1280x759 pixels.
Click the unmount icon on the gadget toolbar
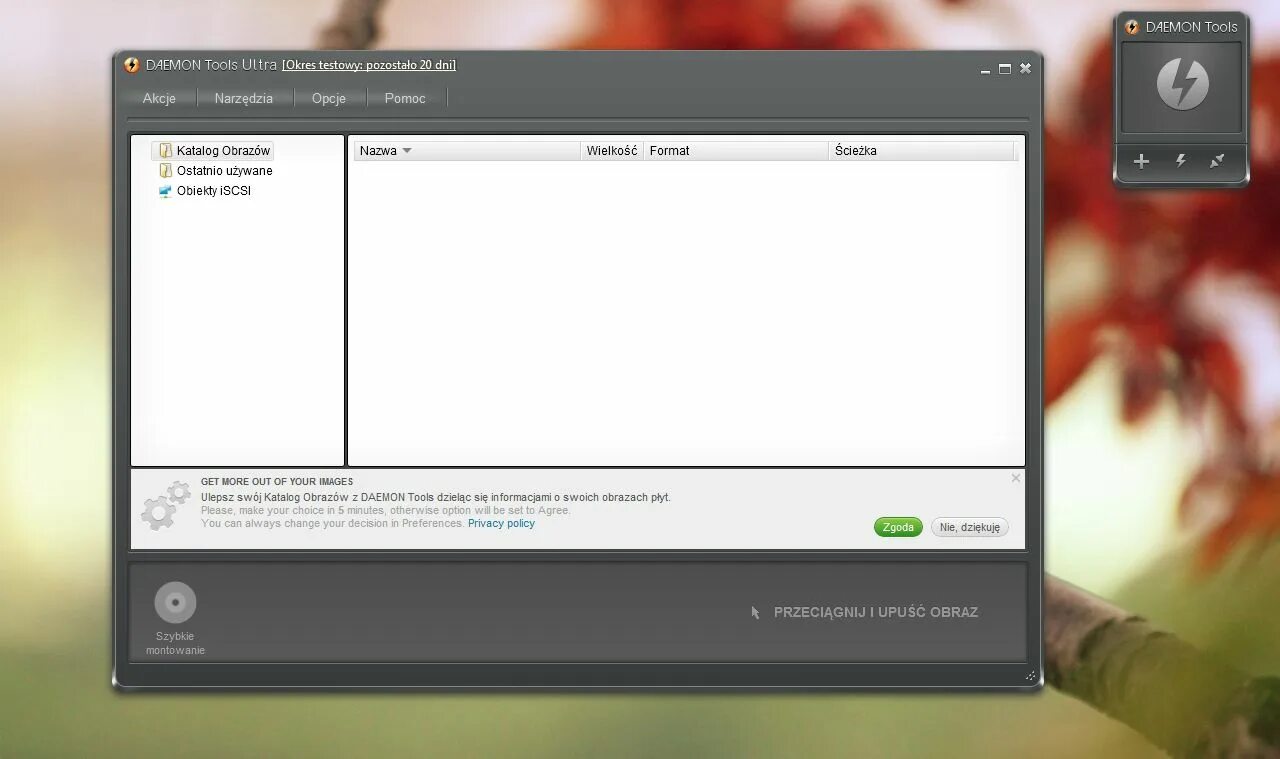1219,161
